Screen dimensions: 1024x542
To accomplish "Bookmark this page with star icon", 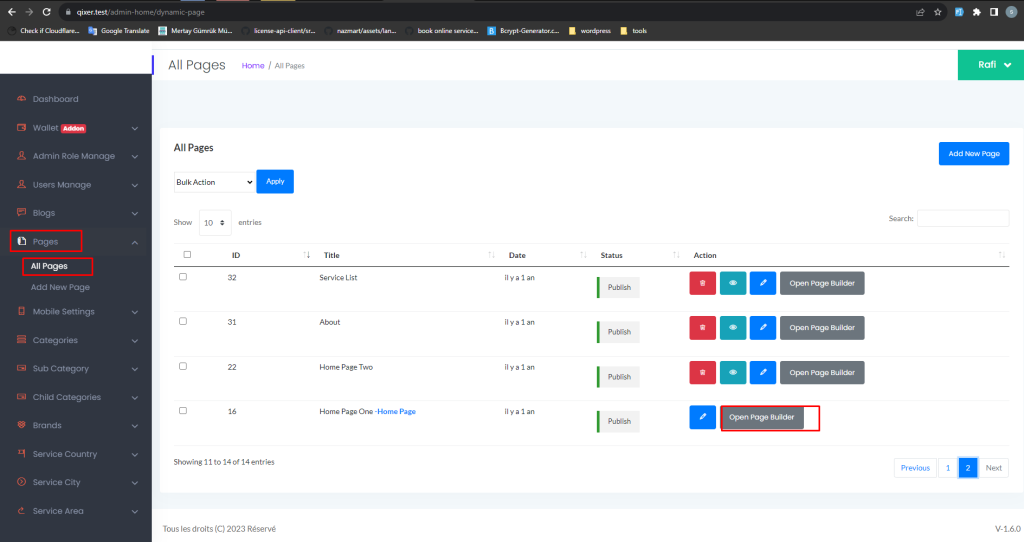I will [938, 12].
